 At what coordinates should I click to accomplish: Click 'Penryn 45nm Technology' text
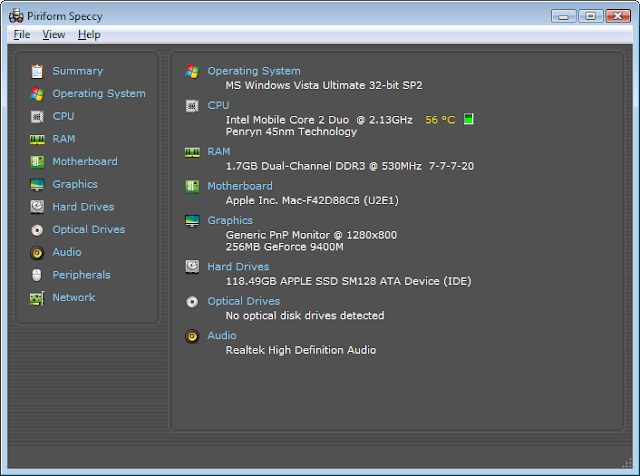coord(291,131)
